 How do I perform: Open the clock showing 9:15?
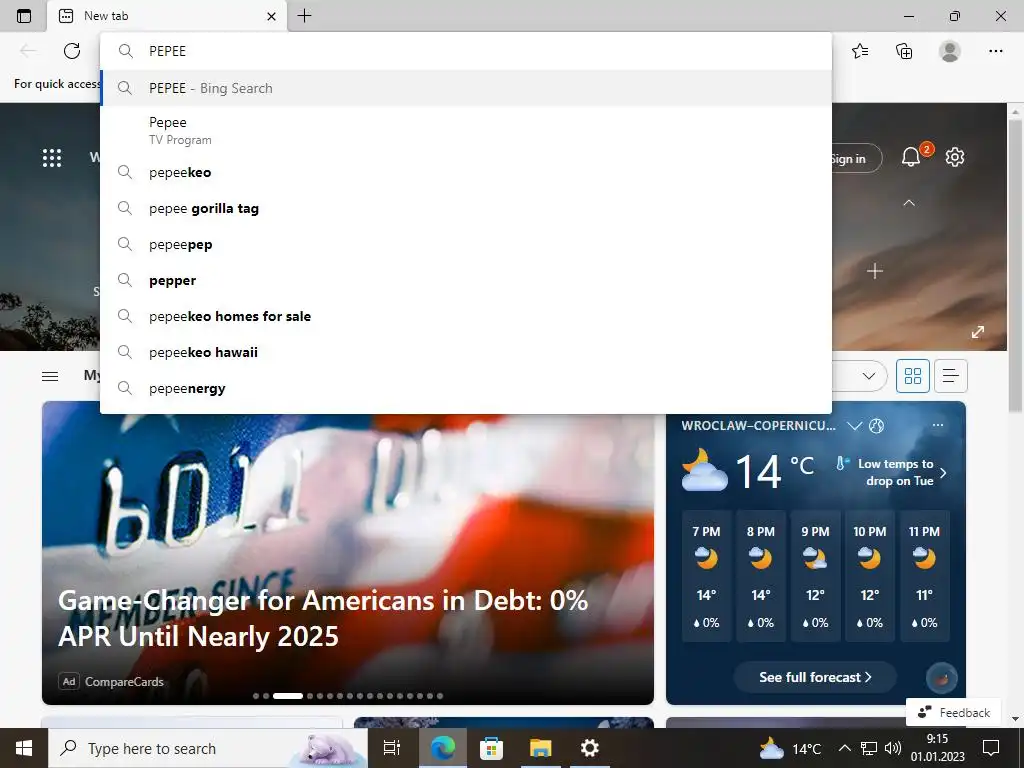coord(938,748)
